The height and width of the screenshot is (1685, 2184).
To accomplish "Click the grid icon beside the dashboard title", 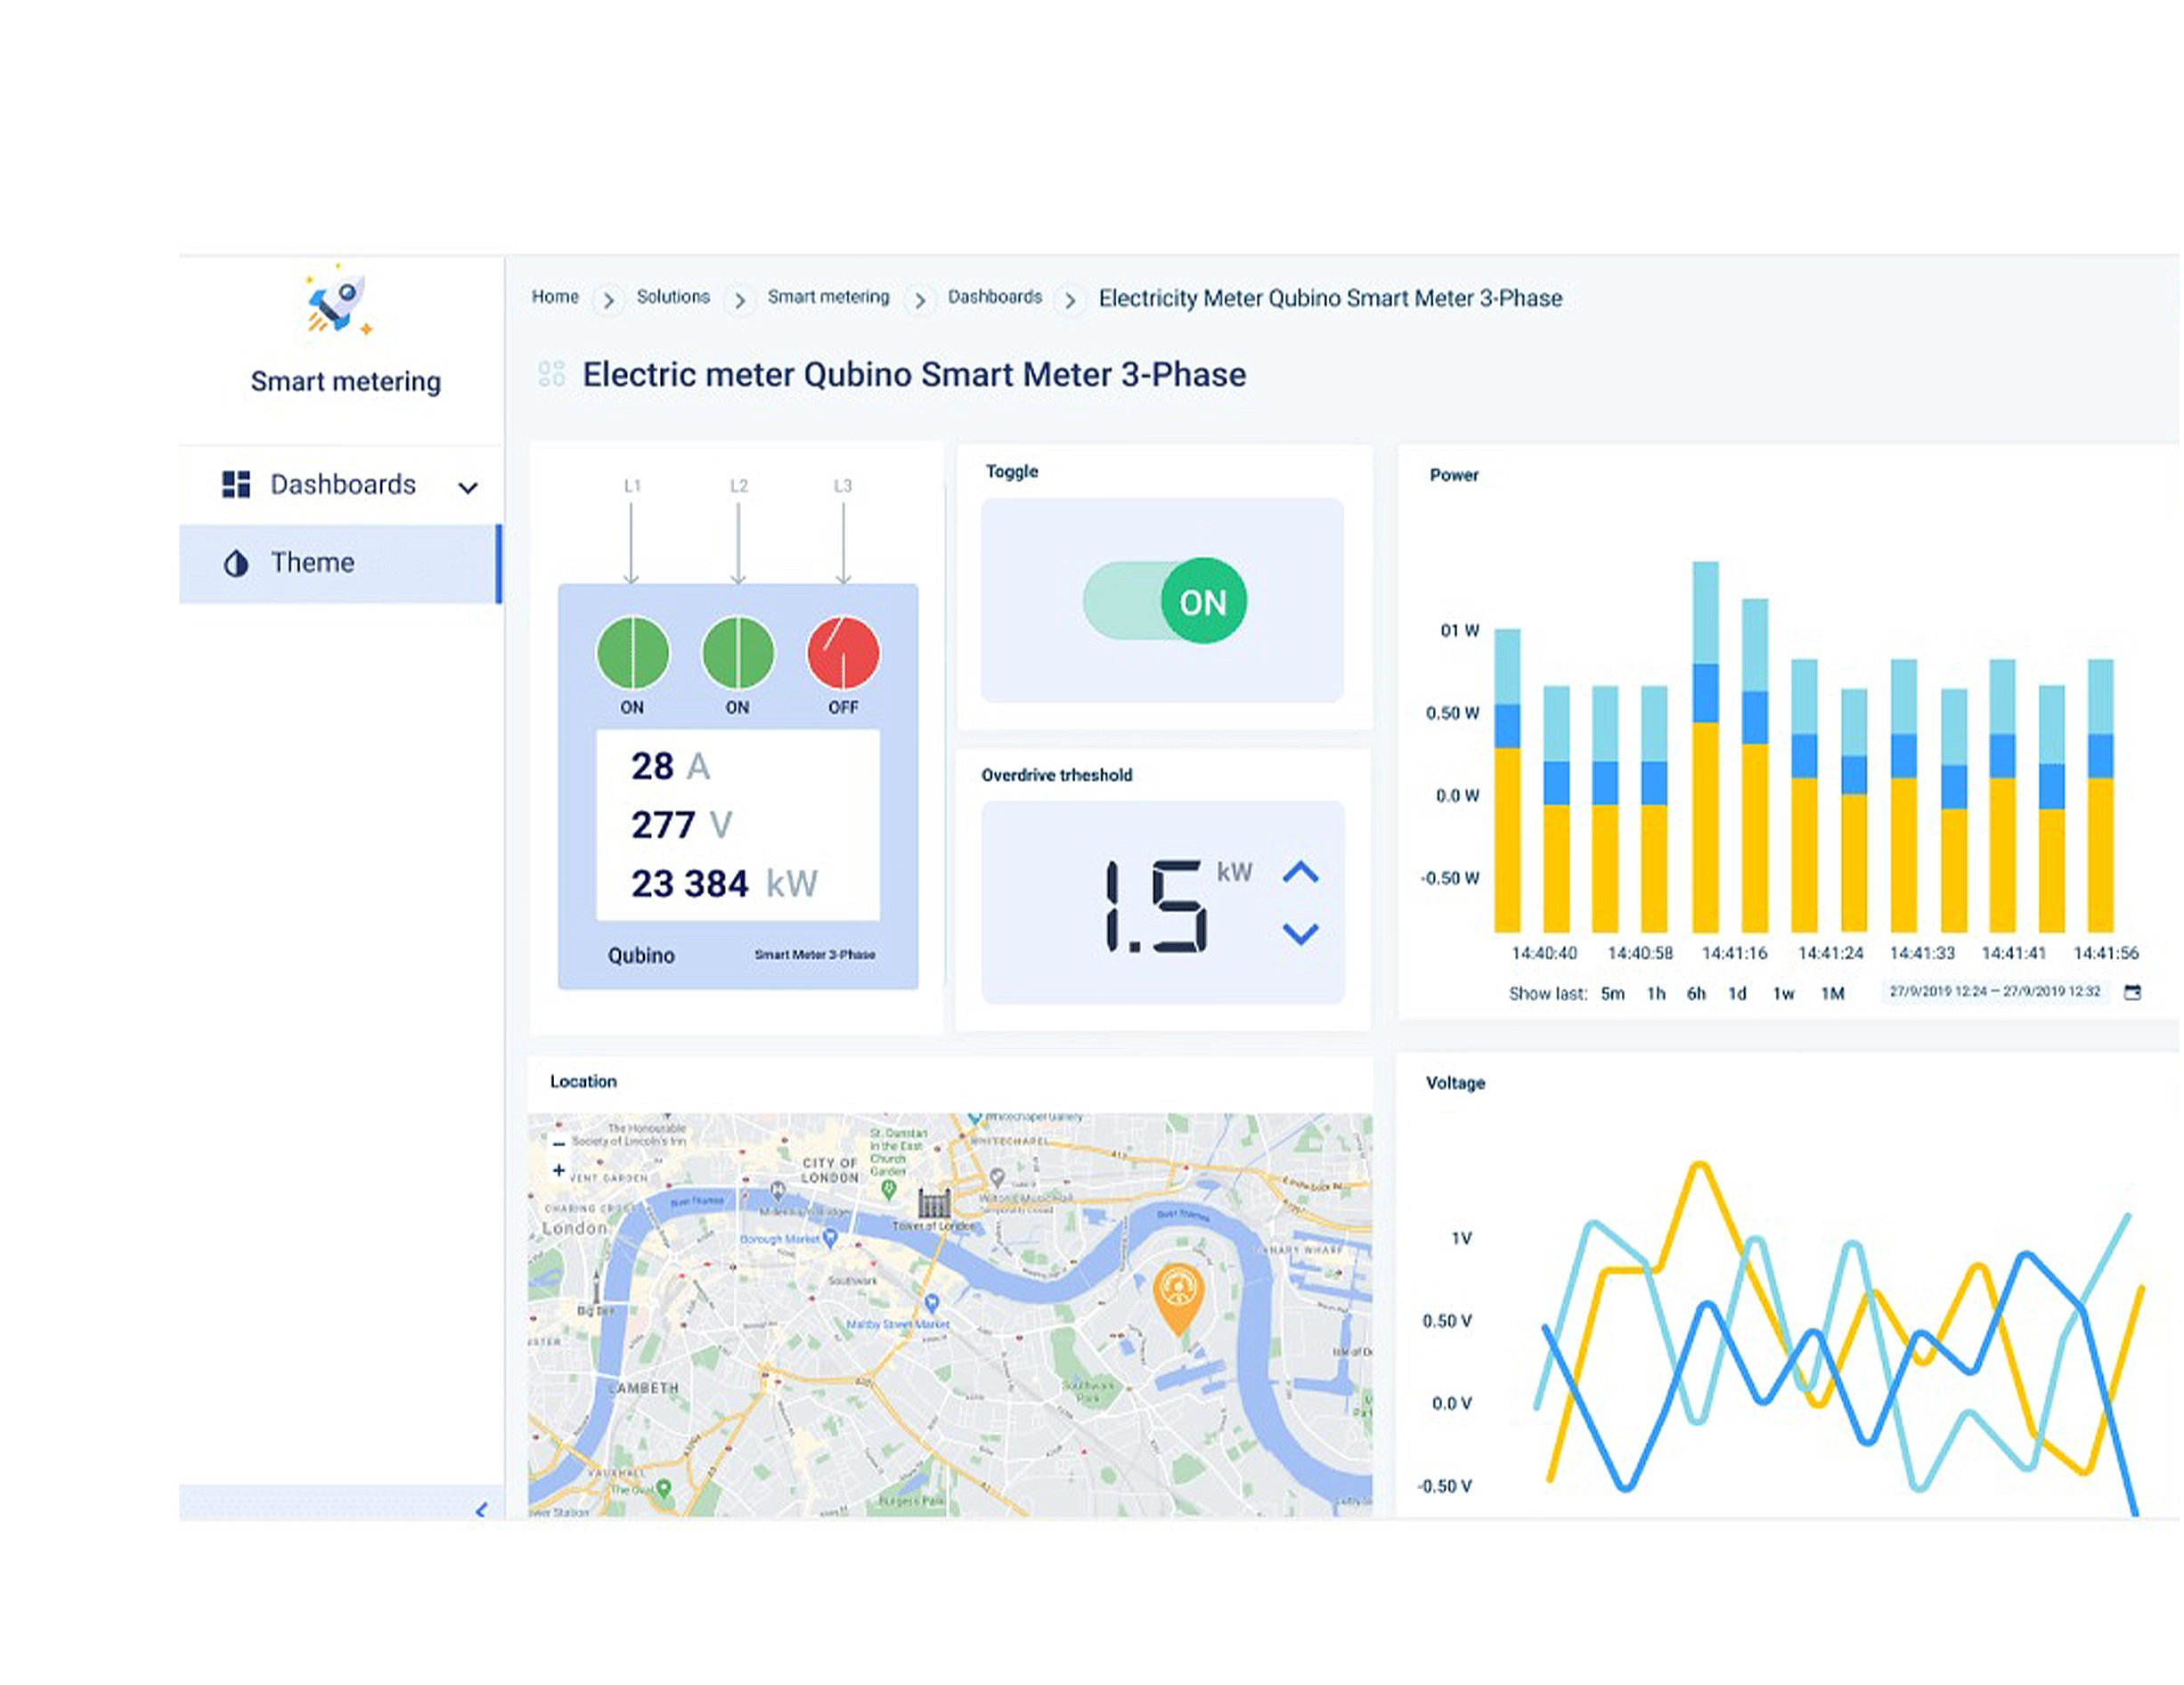I will 551,374.
